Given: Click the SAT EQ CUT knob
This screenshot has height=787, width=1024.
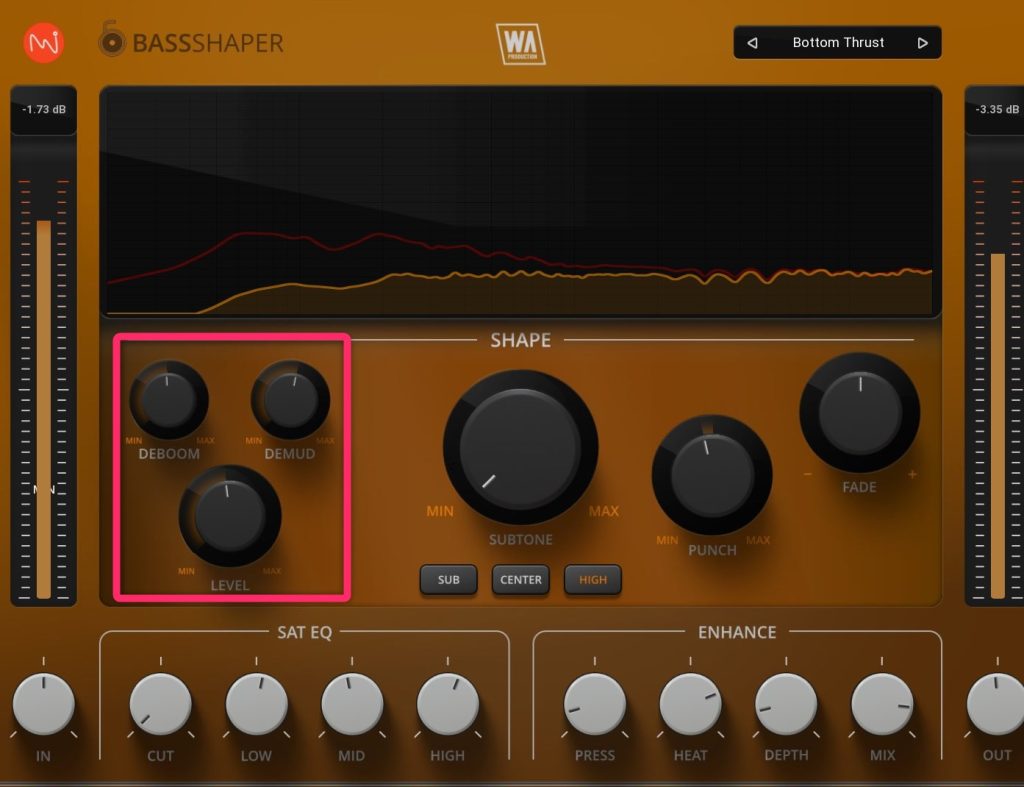Looking at the screenshot, I should click(160, 704).
